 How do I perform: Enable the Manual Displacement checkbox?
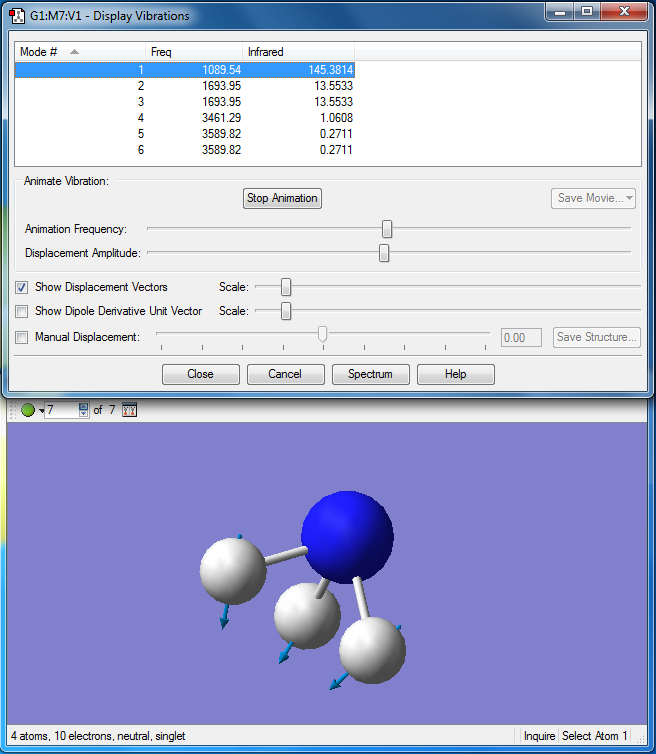click(x=21, y=337)
